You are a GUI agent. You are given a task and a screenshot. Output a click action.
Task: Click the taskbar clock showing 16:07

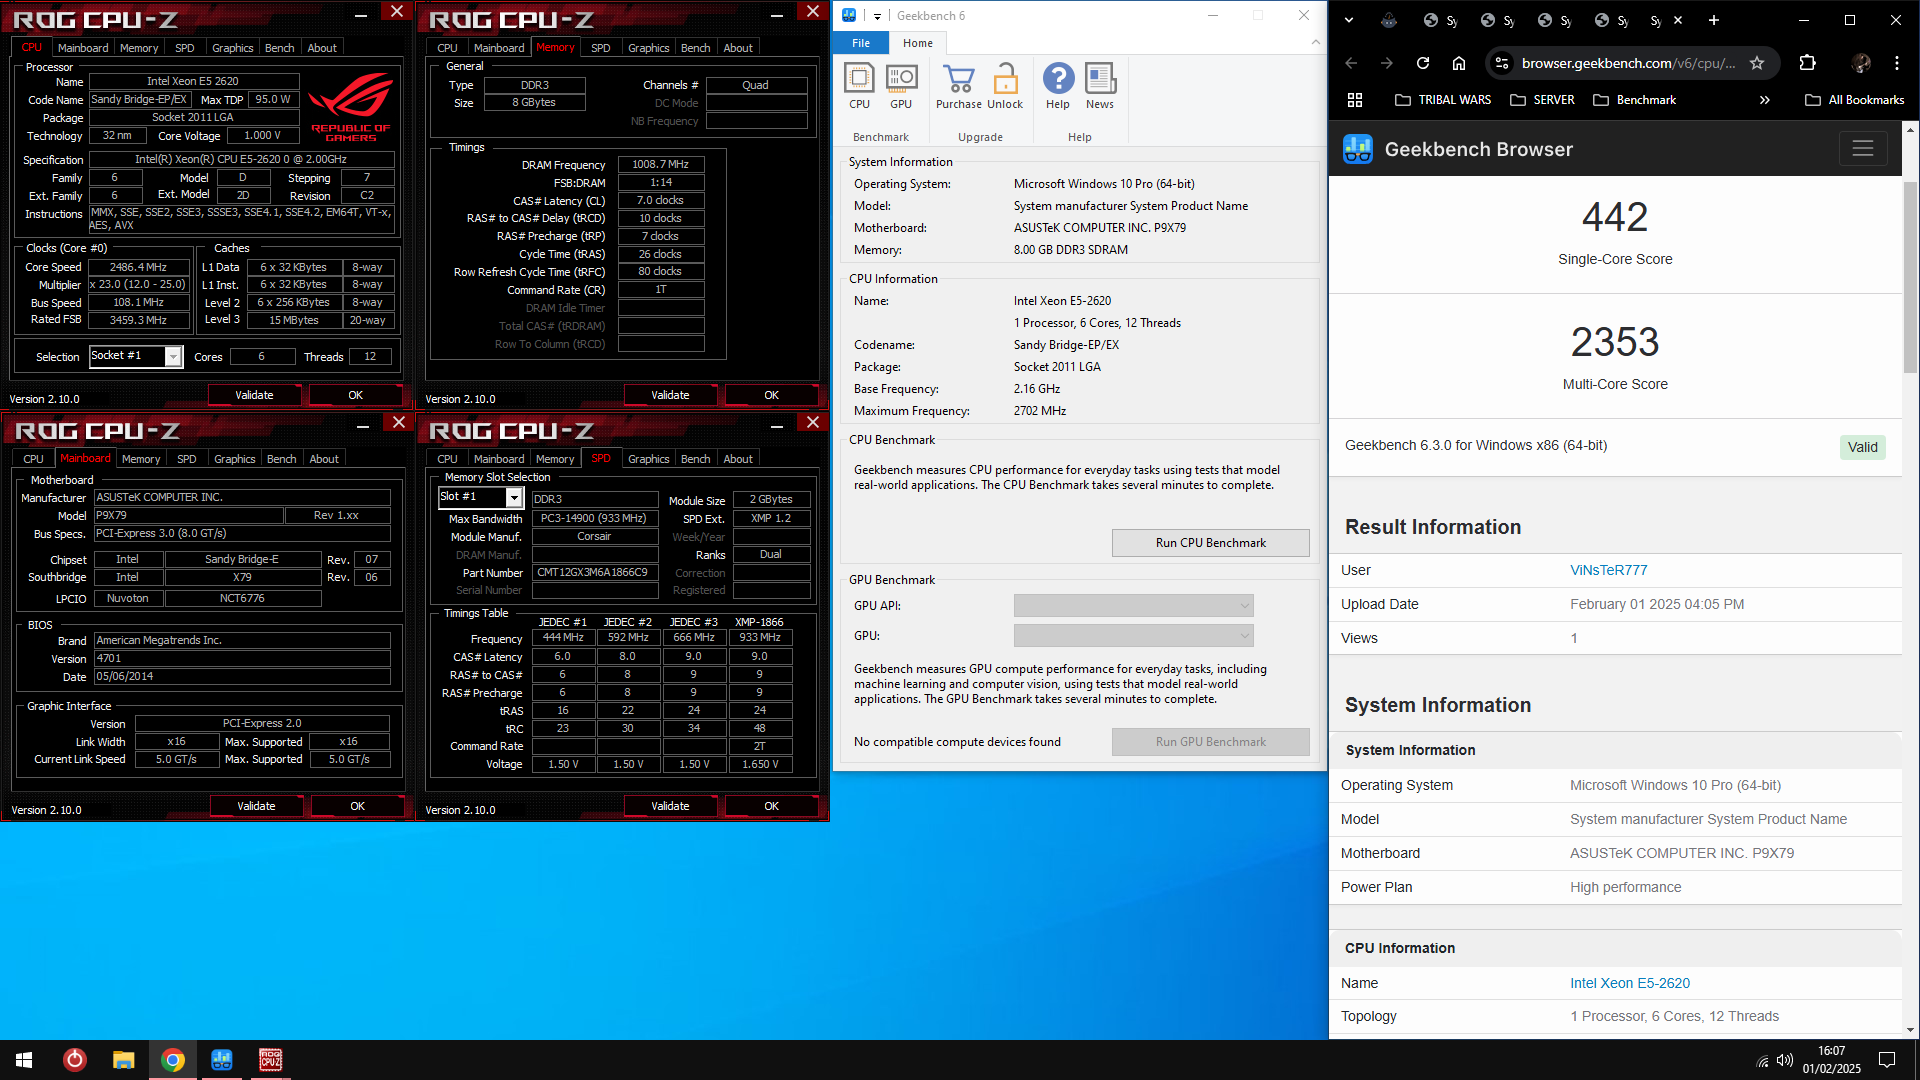click(x=1832, y=1060)
